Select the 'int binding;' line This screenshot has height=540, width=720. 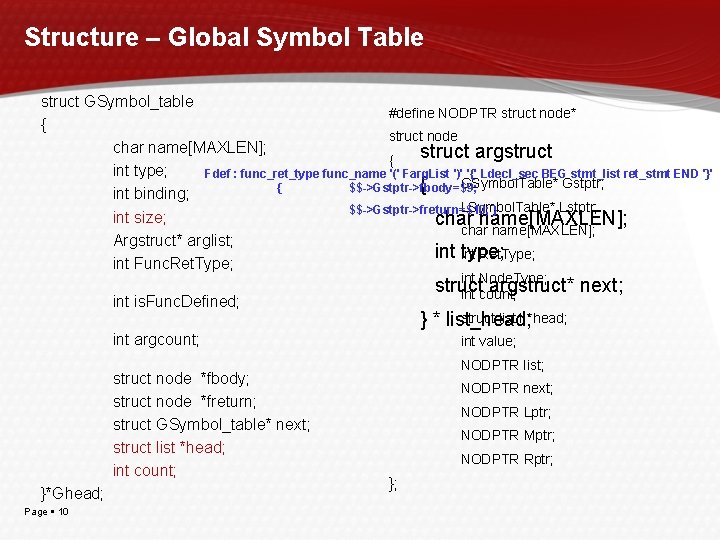[x=151, y=194]
